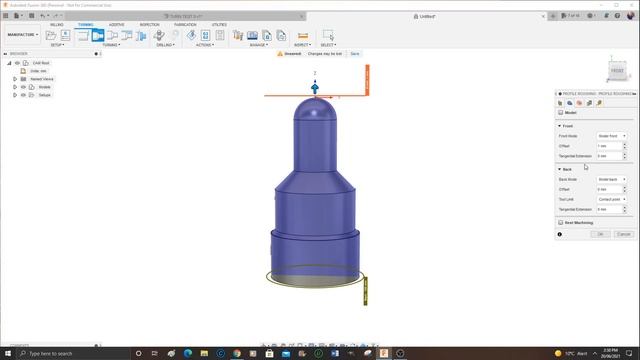Click the info icon at dialog bottom
The width and height of the screenshot is (640, 360).
560,234
